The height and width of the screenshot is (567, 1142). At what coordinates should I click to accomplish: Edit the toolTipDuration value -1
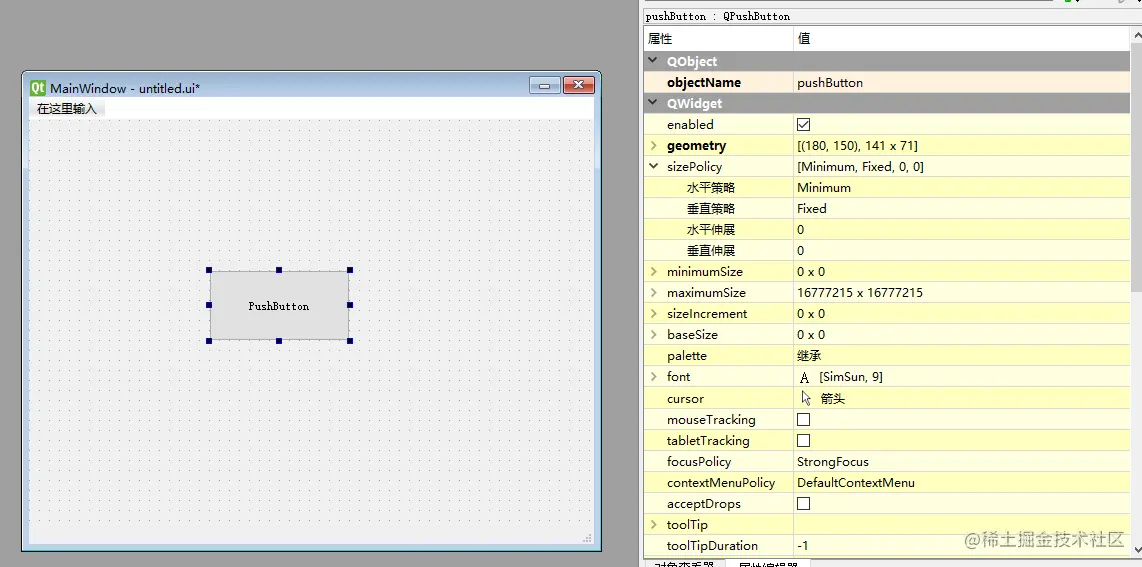963,546
